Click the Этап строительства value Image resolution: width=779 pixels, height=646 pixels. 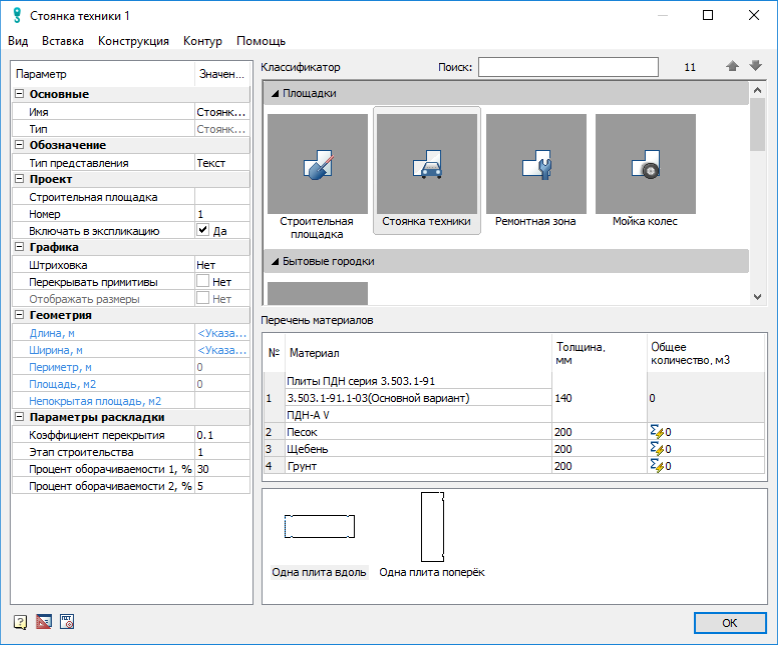(222, 452)
